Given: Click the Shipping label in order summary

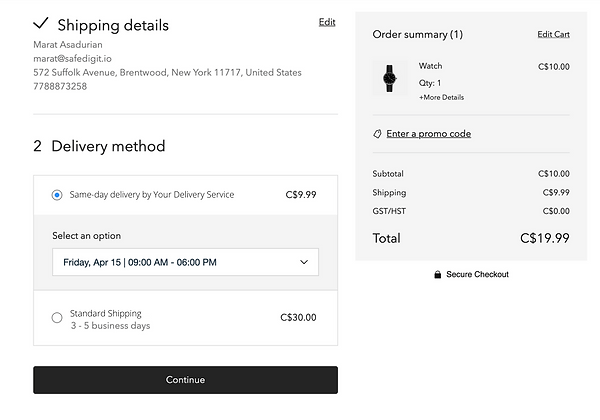Looking at the screenshot, I should [x=389, y=193].
